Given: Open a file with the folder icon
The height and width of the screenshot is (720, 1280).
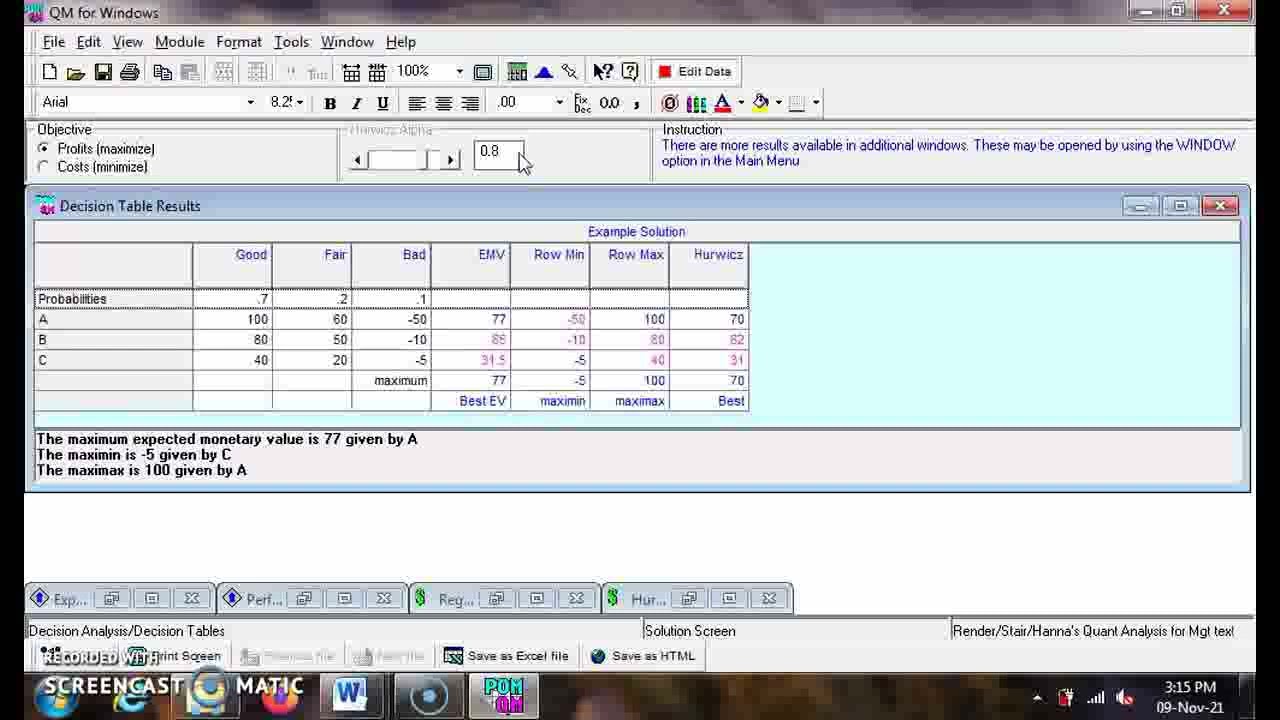Looking at the screenshot, I should tap(76, 72).
